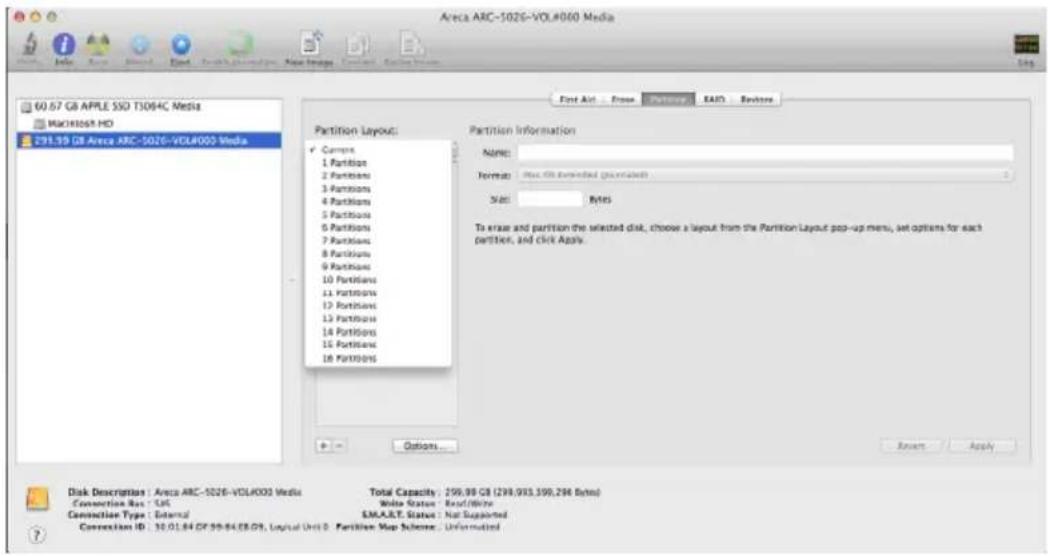Select the Areca ARC-5026 Media disk
1048x556 pixels.
[148, 140]
